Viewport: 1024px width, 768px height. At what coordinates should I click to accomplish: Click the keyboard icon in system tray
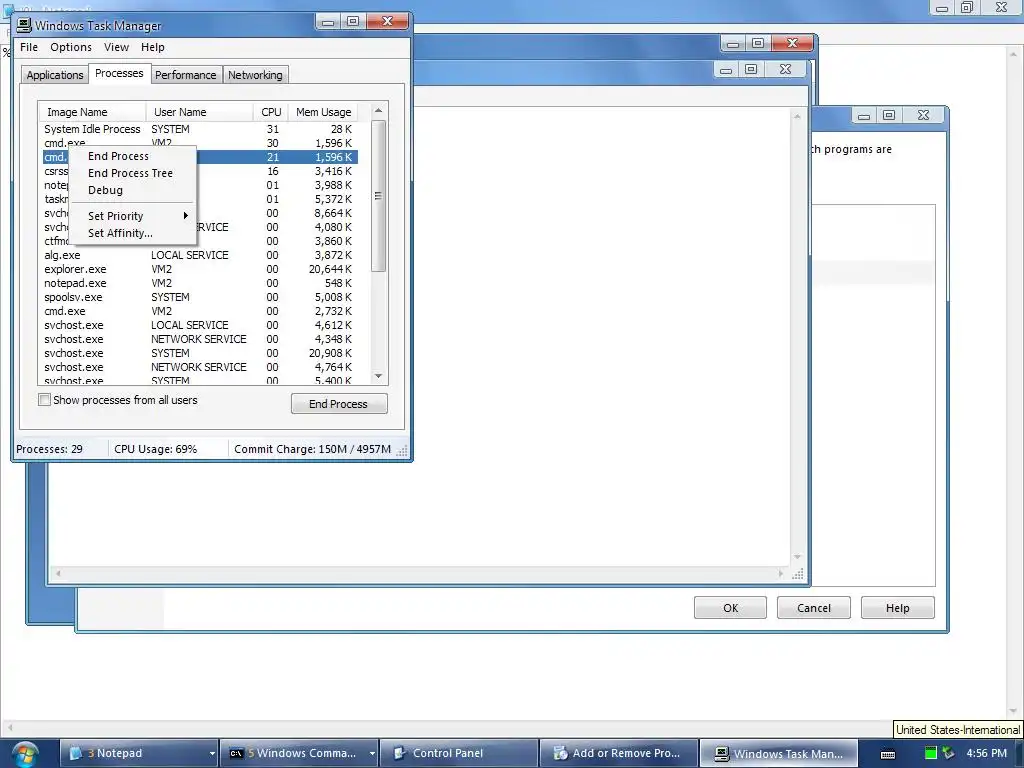tap(888, 754)
